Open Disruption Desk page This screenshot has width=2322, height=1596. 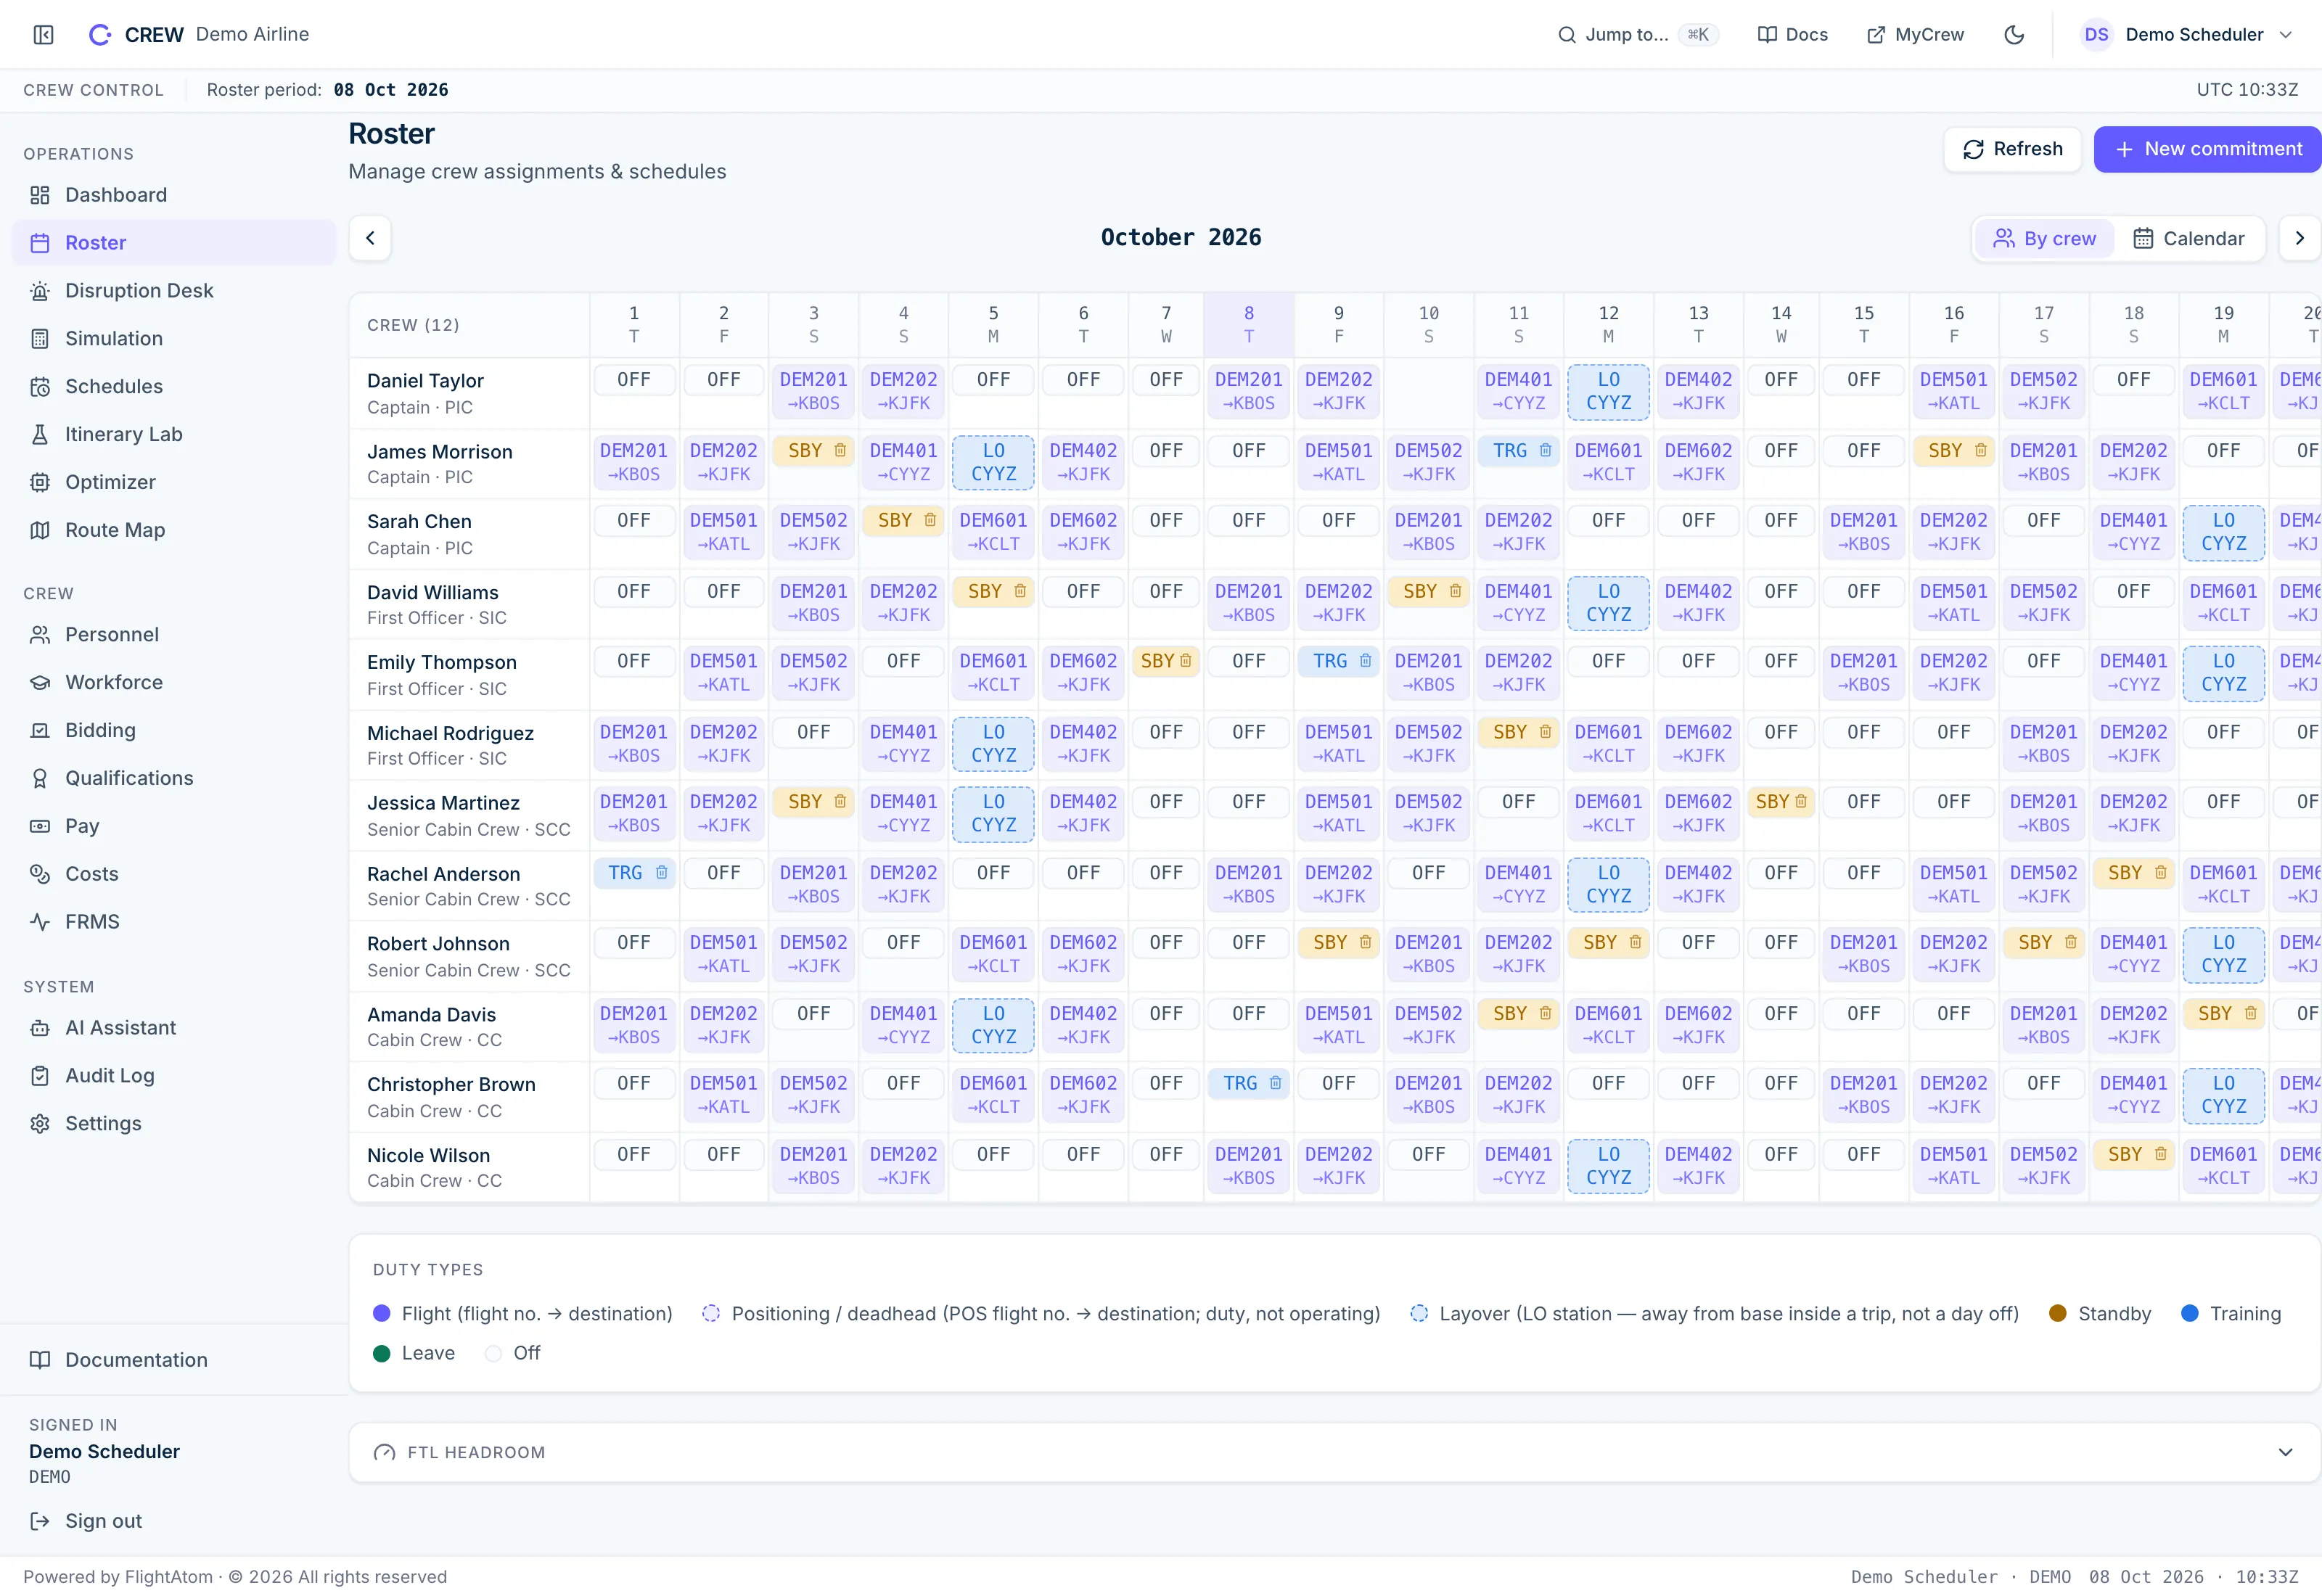click(x=174, y=291)
